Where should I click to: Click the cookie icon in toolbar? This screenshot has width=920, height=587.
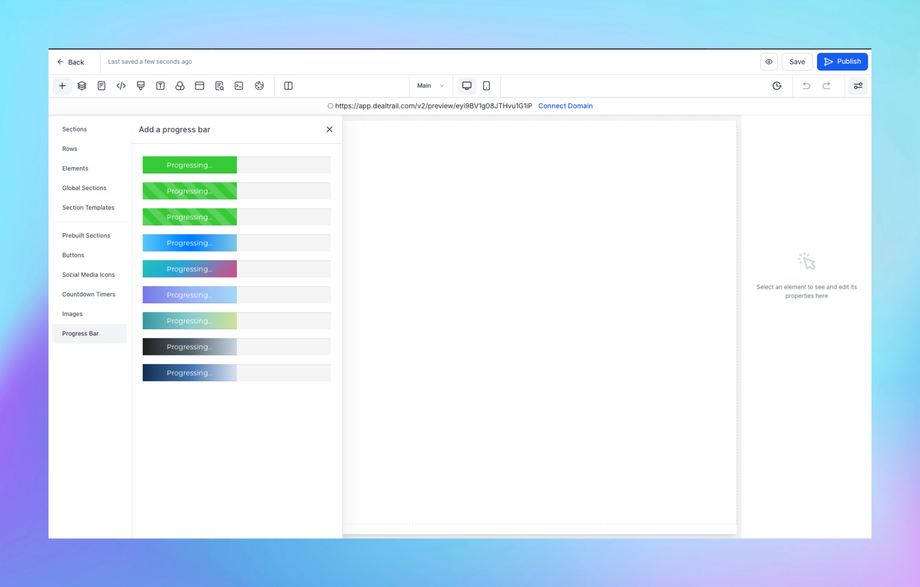(259, 86)
